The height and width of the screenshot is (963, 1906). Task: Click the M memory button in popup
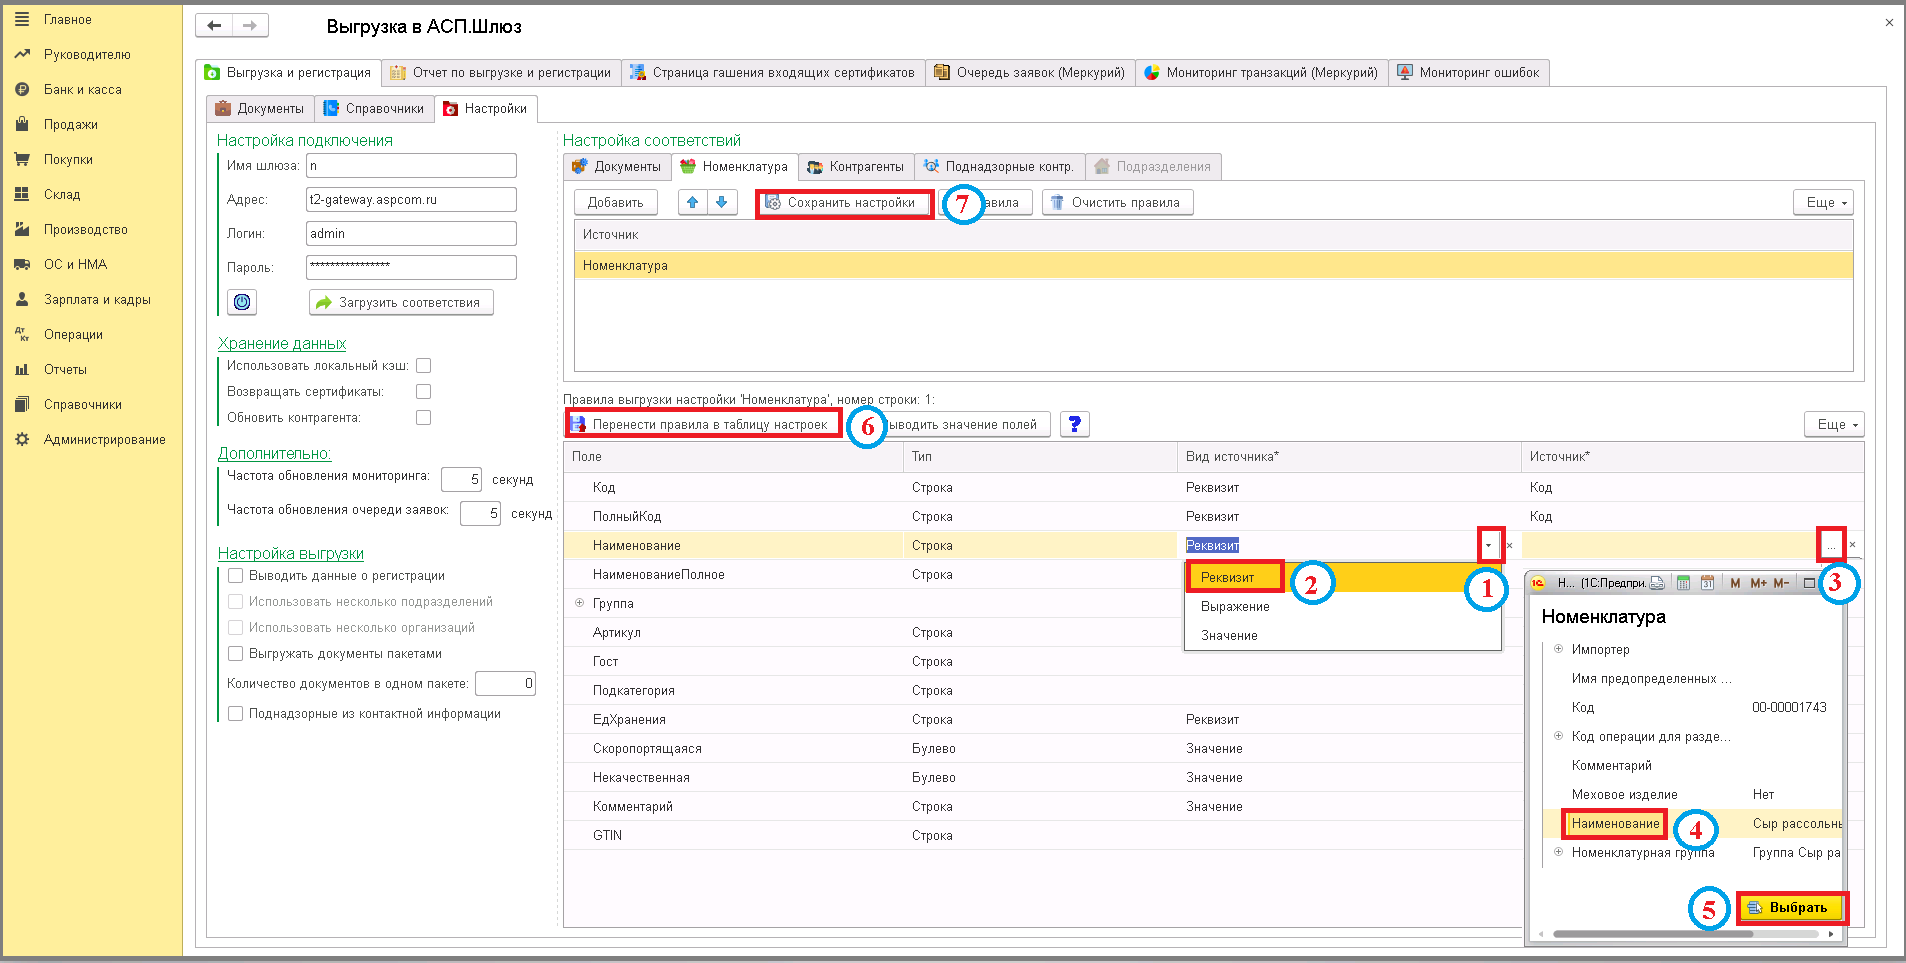(x=1735, y=583)
